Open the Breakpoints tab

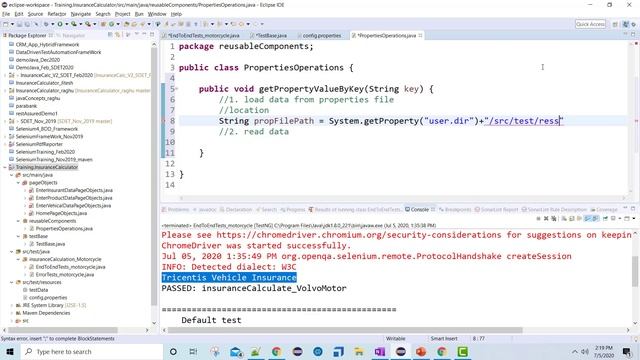[455, 209]
